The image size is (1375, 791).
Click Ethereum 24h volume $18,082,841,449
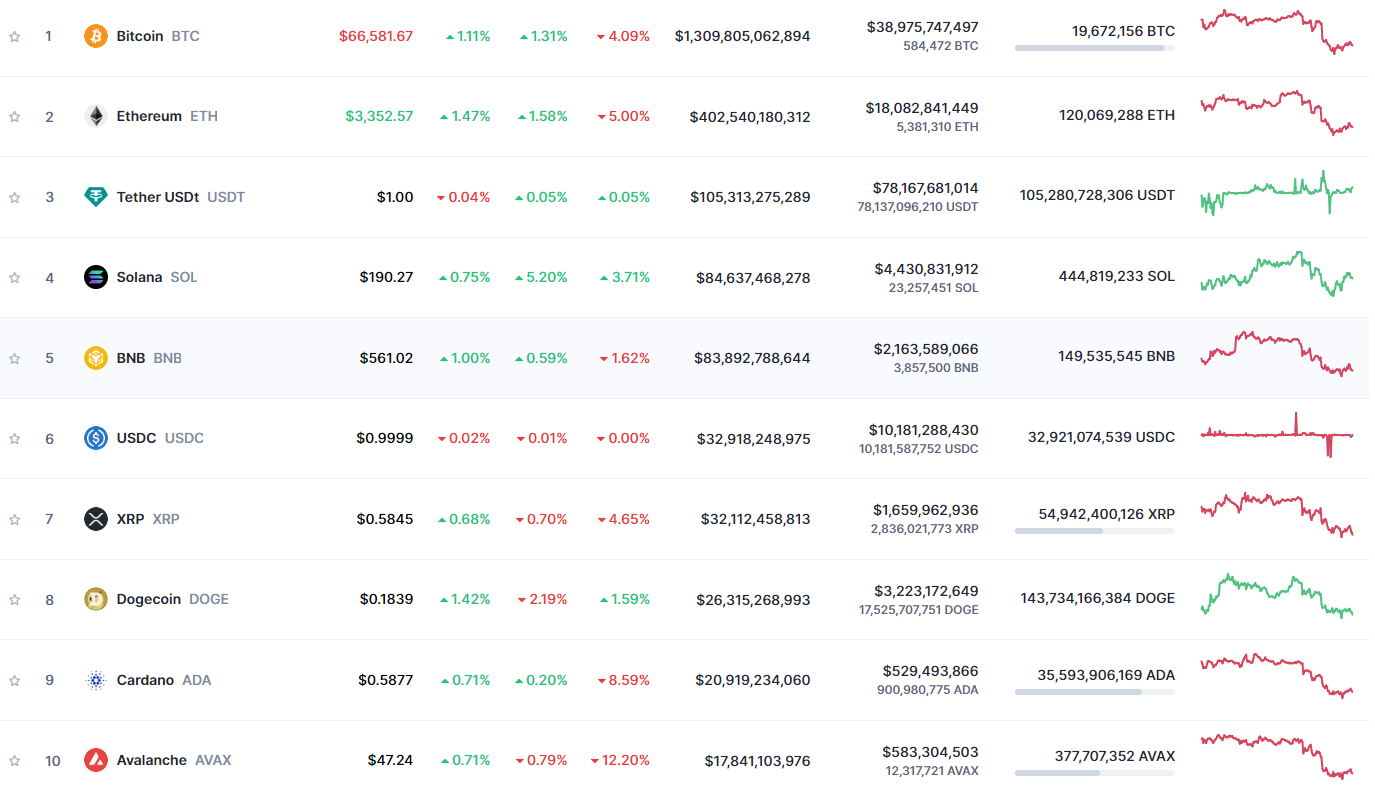(923, 108)
